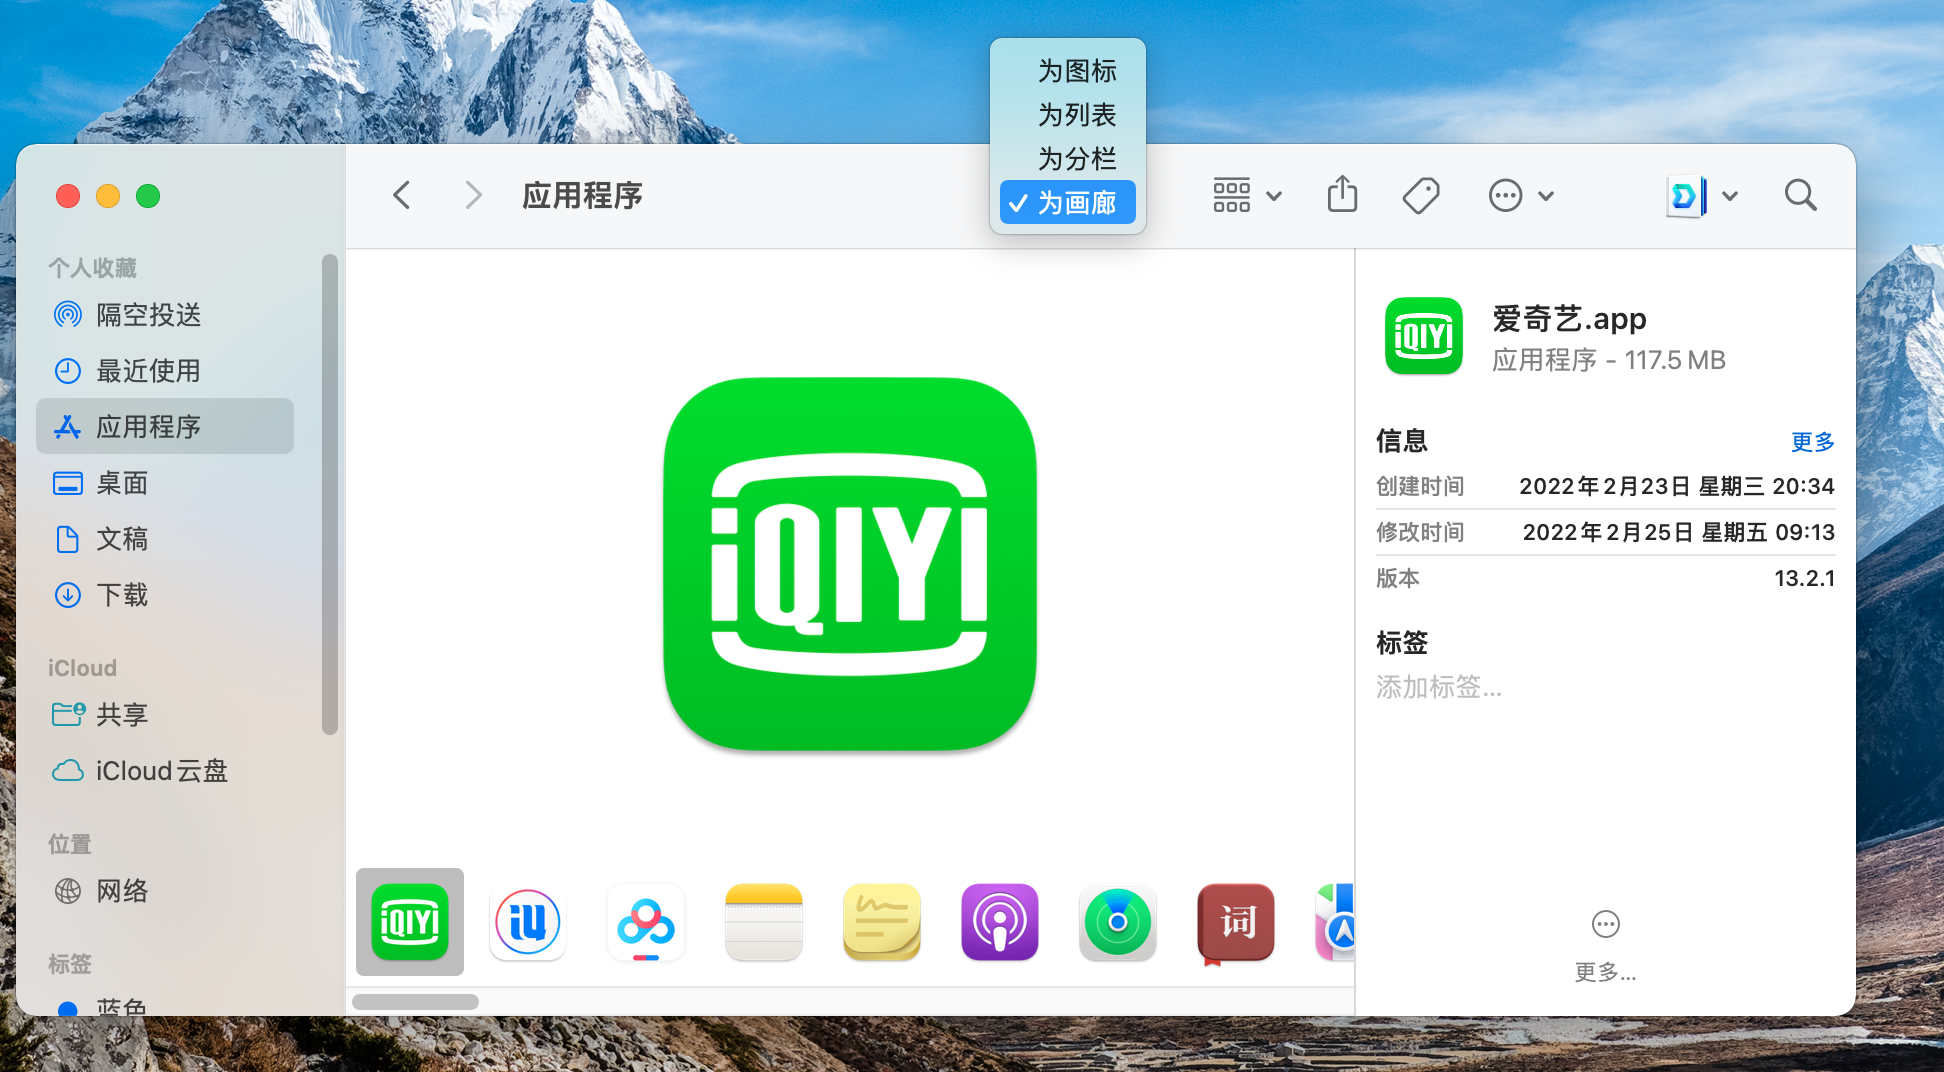Click the 标签 heading in the preview panel
Image resolution: width=1944 pixels, height=1072 pixels.
click(1402, 643)
